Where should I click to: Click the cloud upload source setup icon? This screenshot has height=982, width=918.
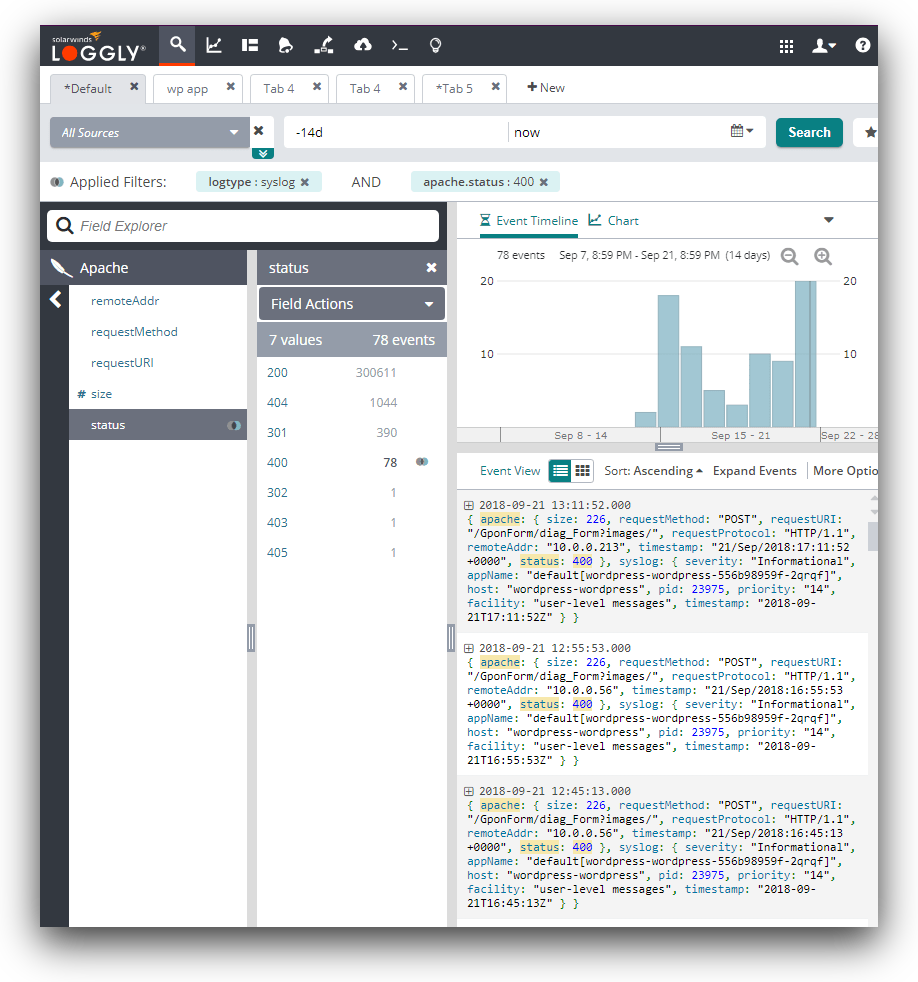click(363, 45)
